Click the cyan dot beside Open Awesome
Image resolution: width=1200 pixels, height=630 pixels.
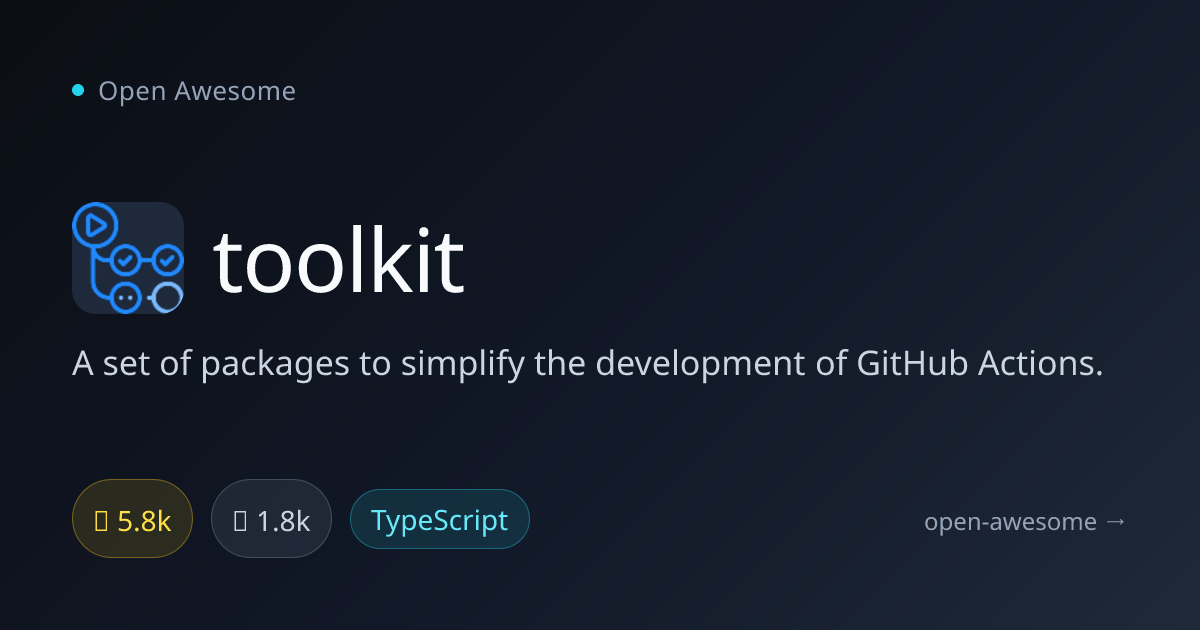(x=78, y=91)
